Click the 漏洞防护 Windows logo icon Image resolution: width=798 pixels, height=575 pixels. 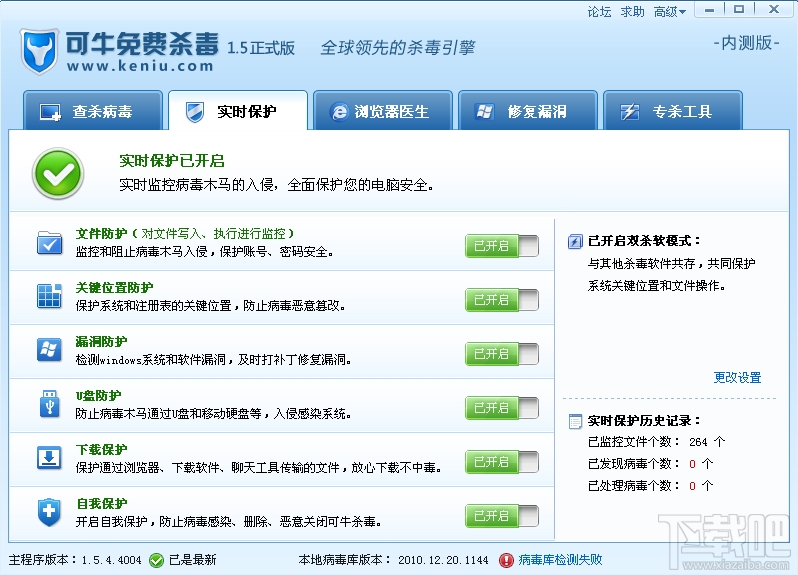pyautogui.click(x=49, y=350)
